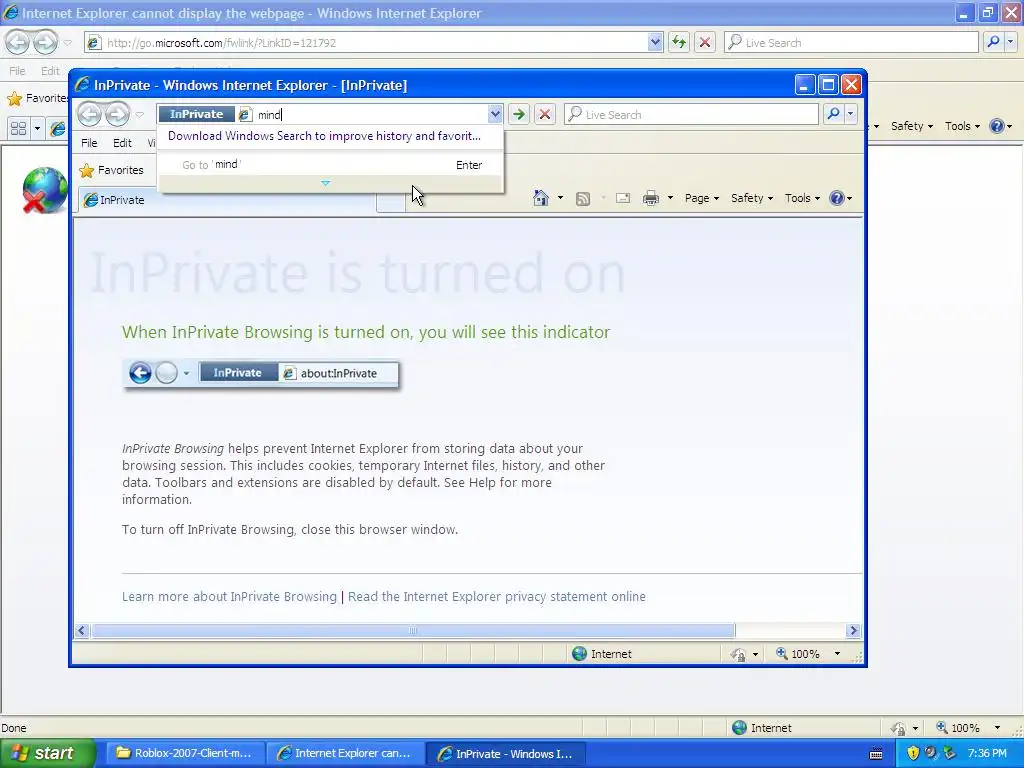Expand autocomplete list with blue down arrow
The height and width of the screenshot is (768, 1024).
[x=325, y=184]
